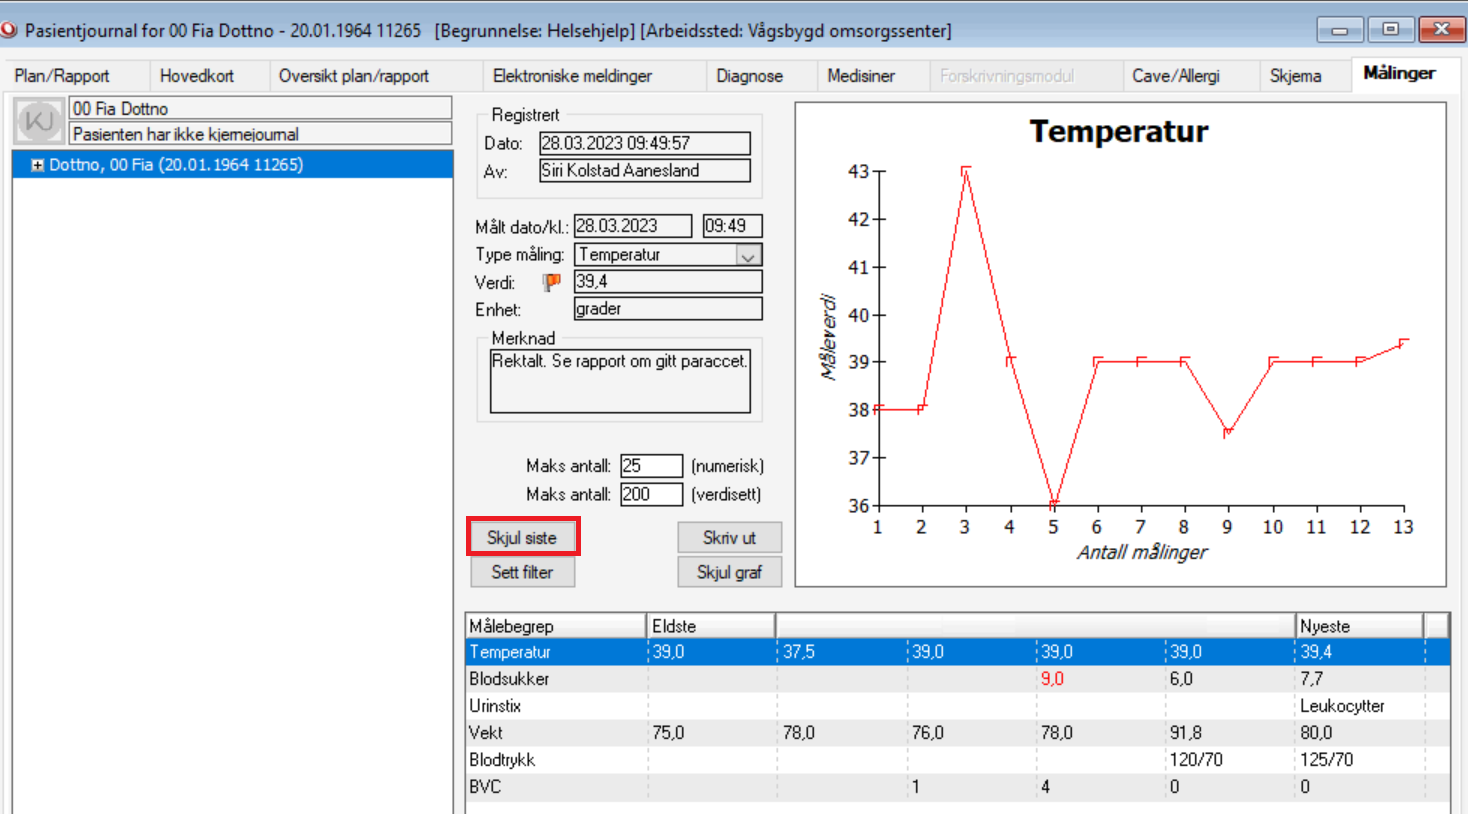Select the Diagnose tab
Image resolution: width=1468 pixels, height=814 pixels.
[750, 76]
